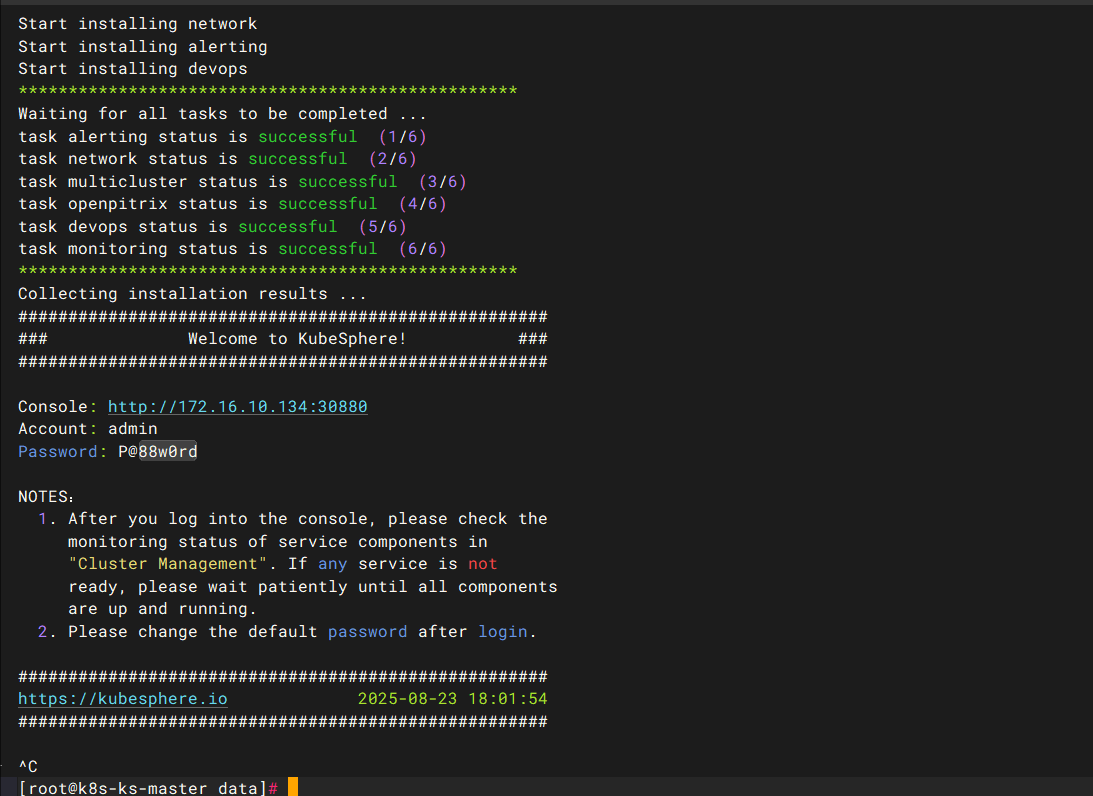This screenshot has width=1093, height=796.
Task: Click the 'Account:' label
Action: click(58, 429)
